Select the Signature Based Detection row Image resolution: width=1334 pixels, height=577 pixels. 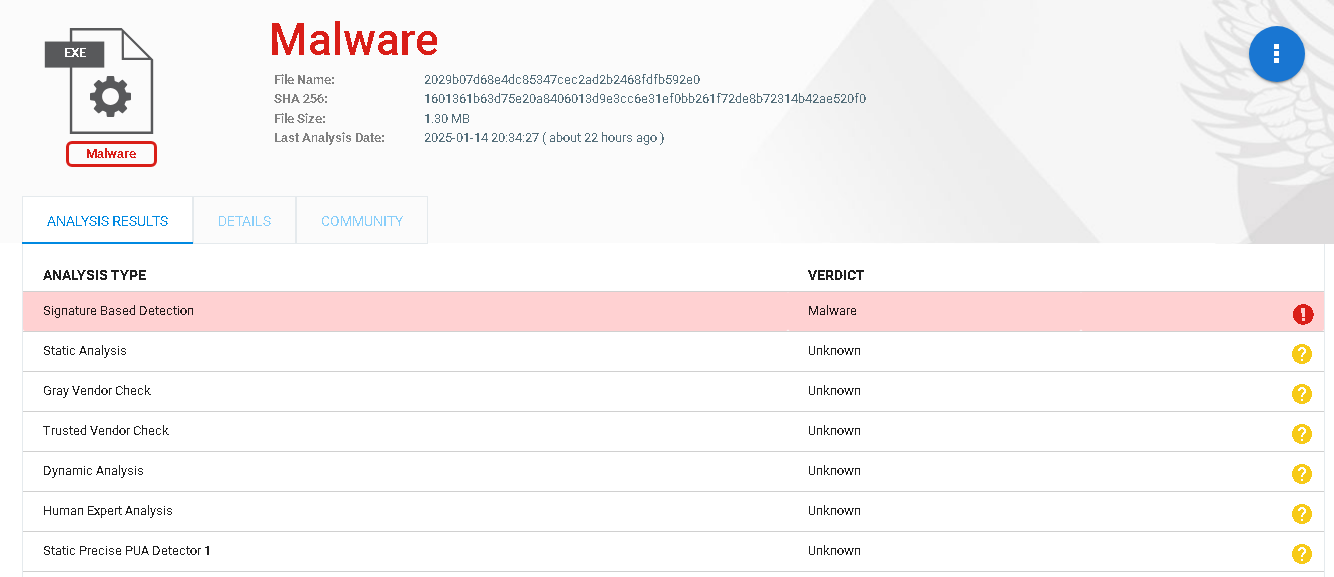tap(400, 311)
